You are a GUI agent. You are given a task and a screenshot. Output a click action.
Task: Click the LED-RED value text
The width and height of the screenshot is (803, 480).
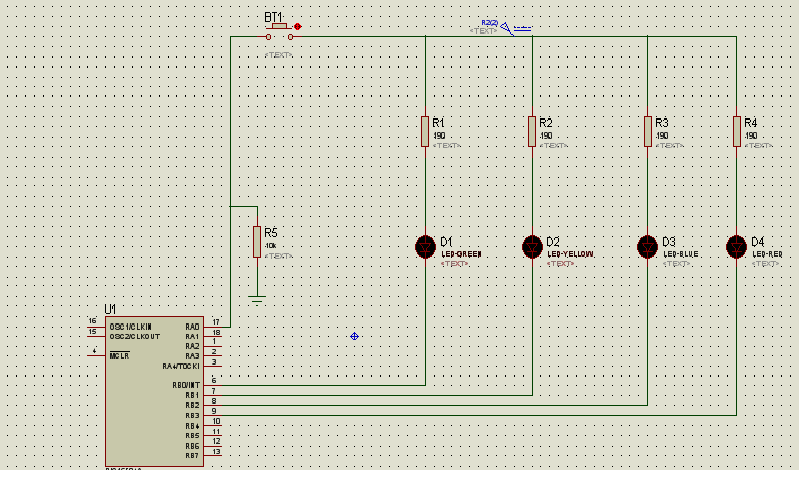[767, 254]
